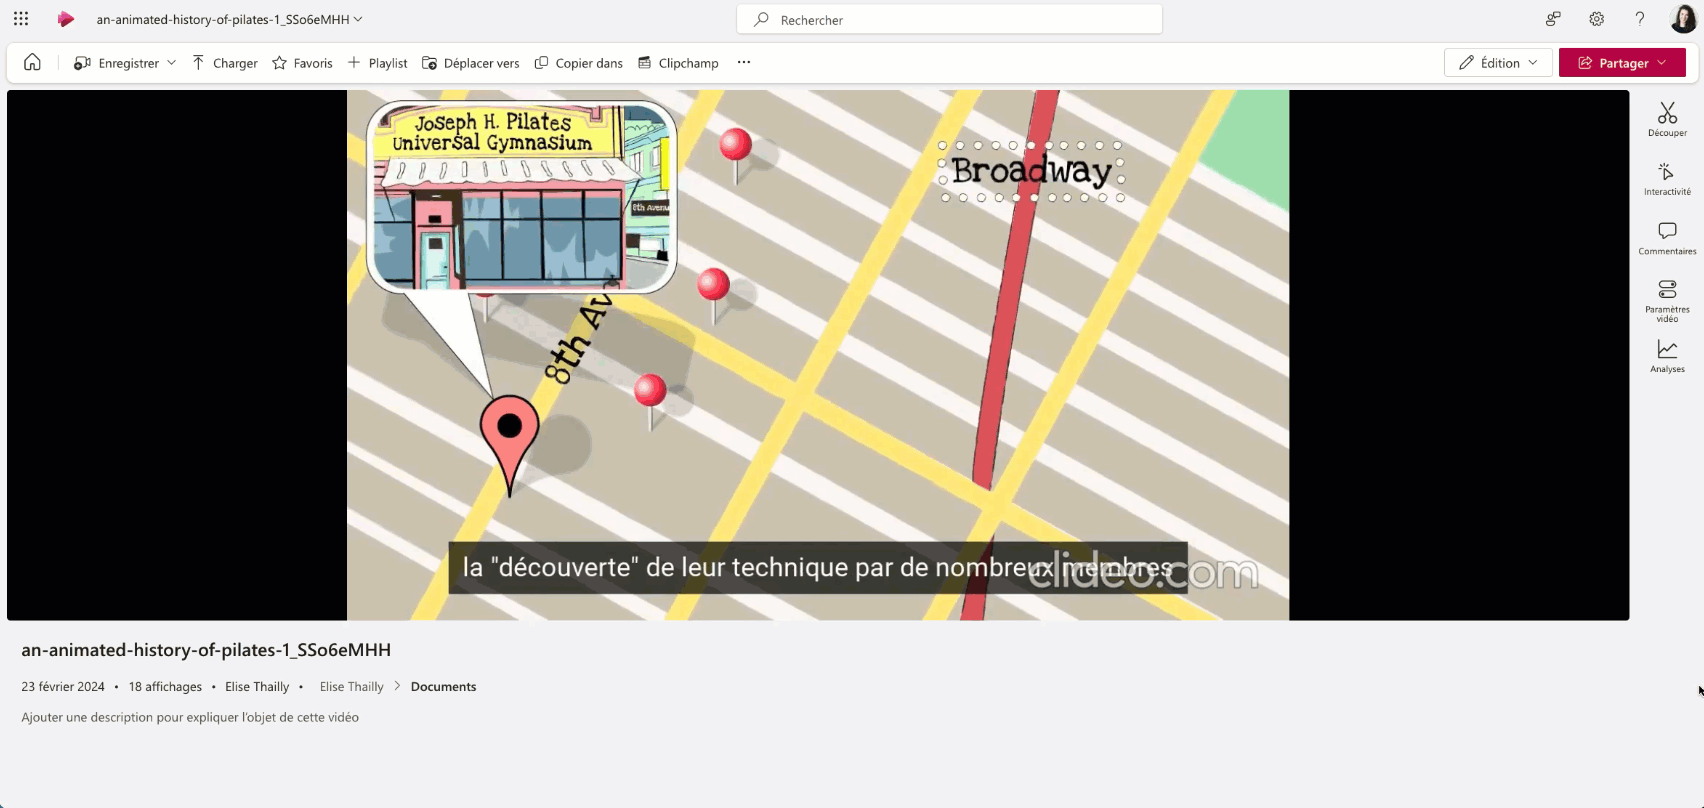
Task: Expand the file name title dropdown
Action: coord(358,20)
